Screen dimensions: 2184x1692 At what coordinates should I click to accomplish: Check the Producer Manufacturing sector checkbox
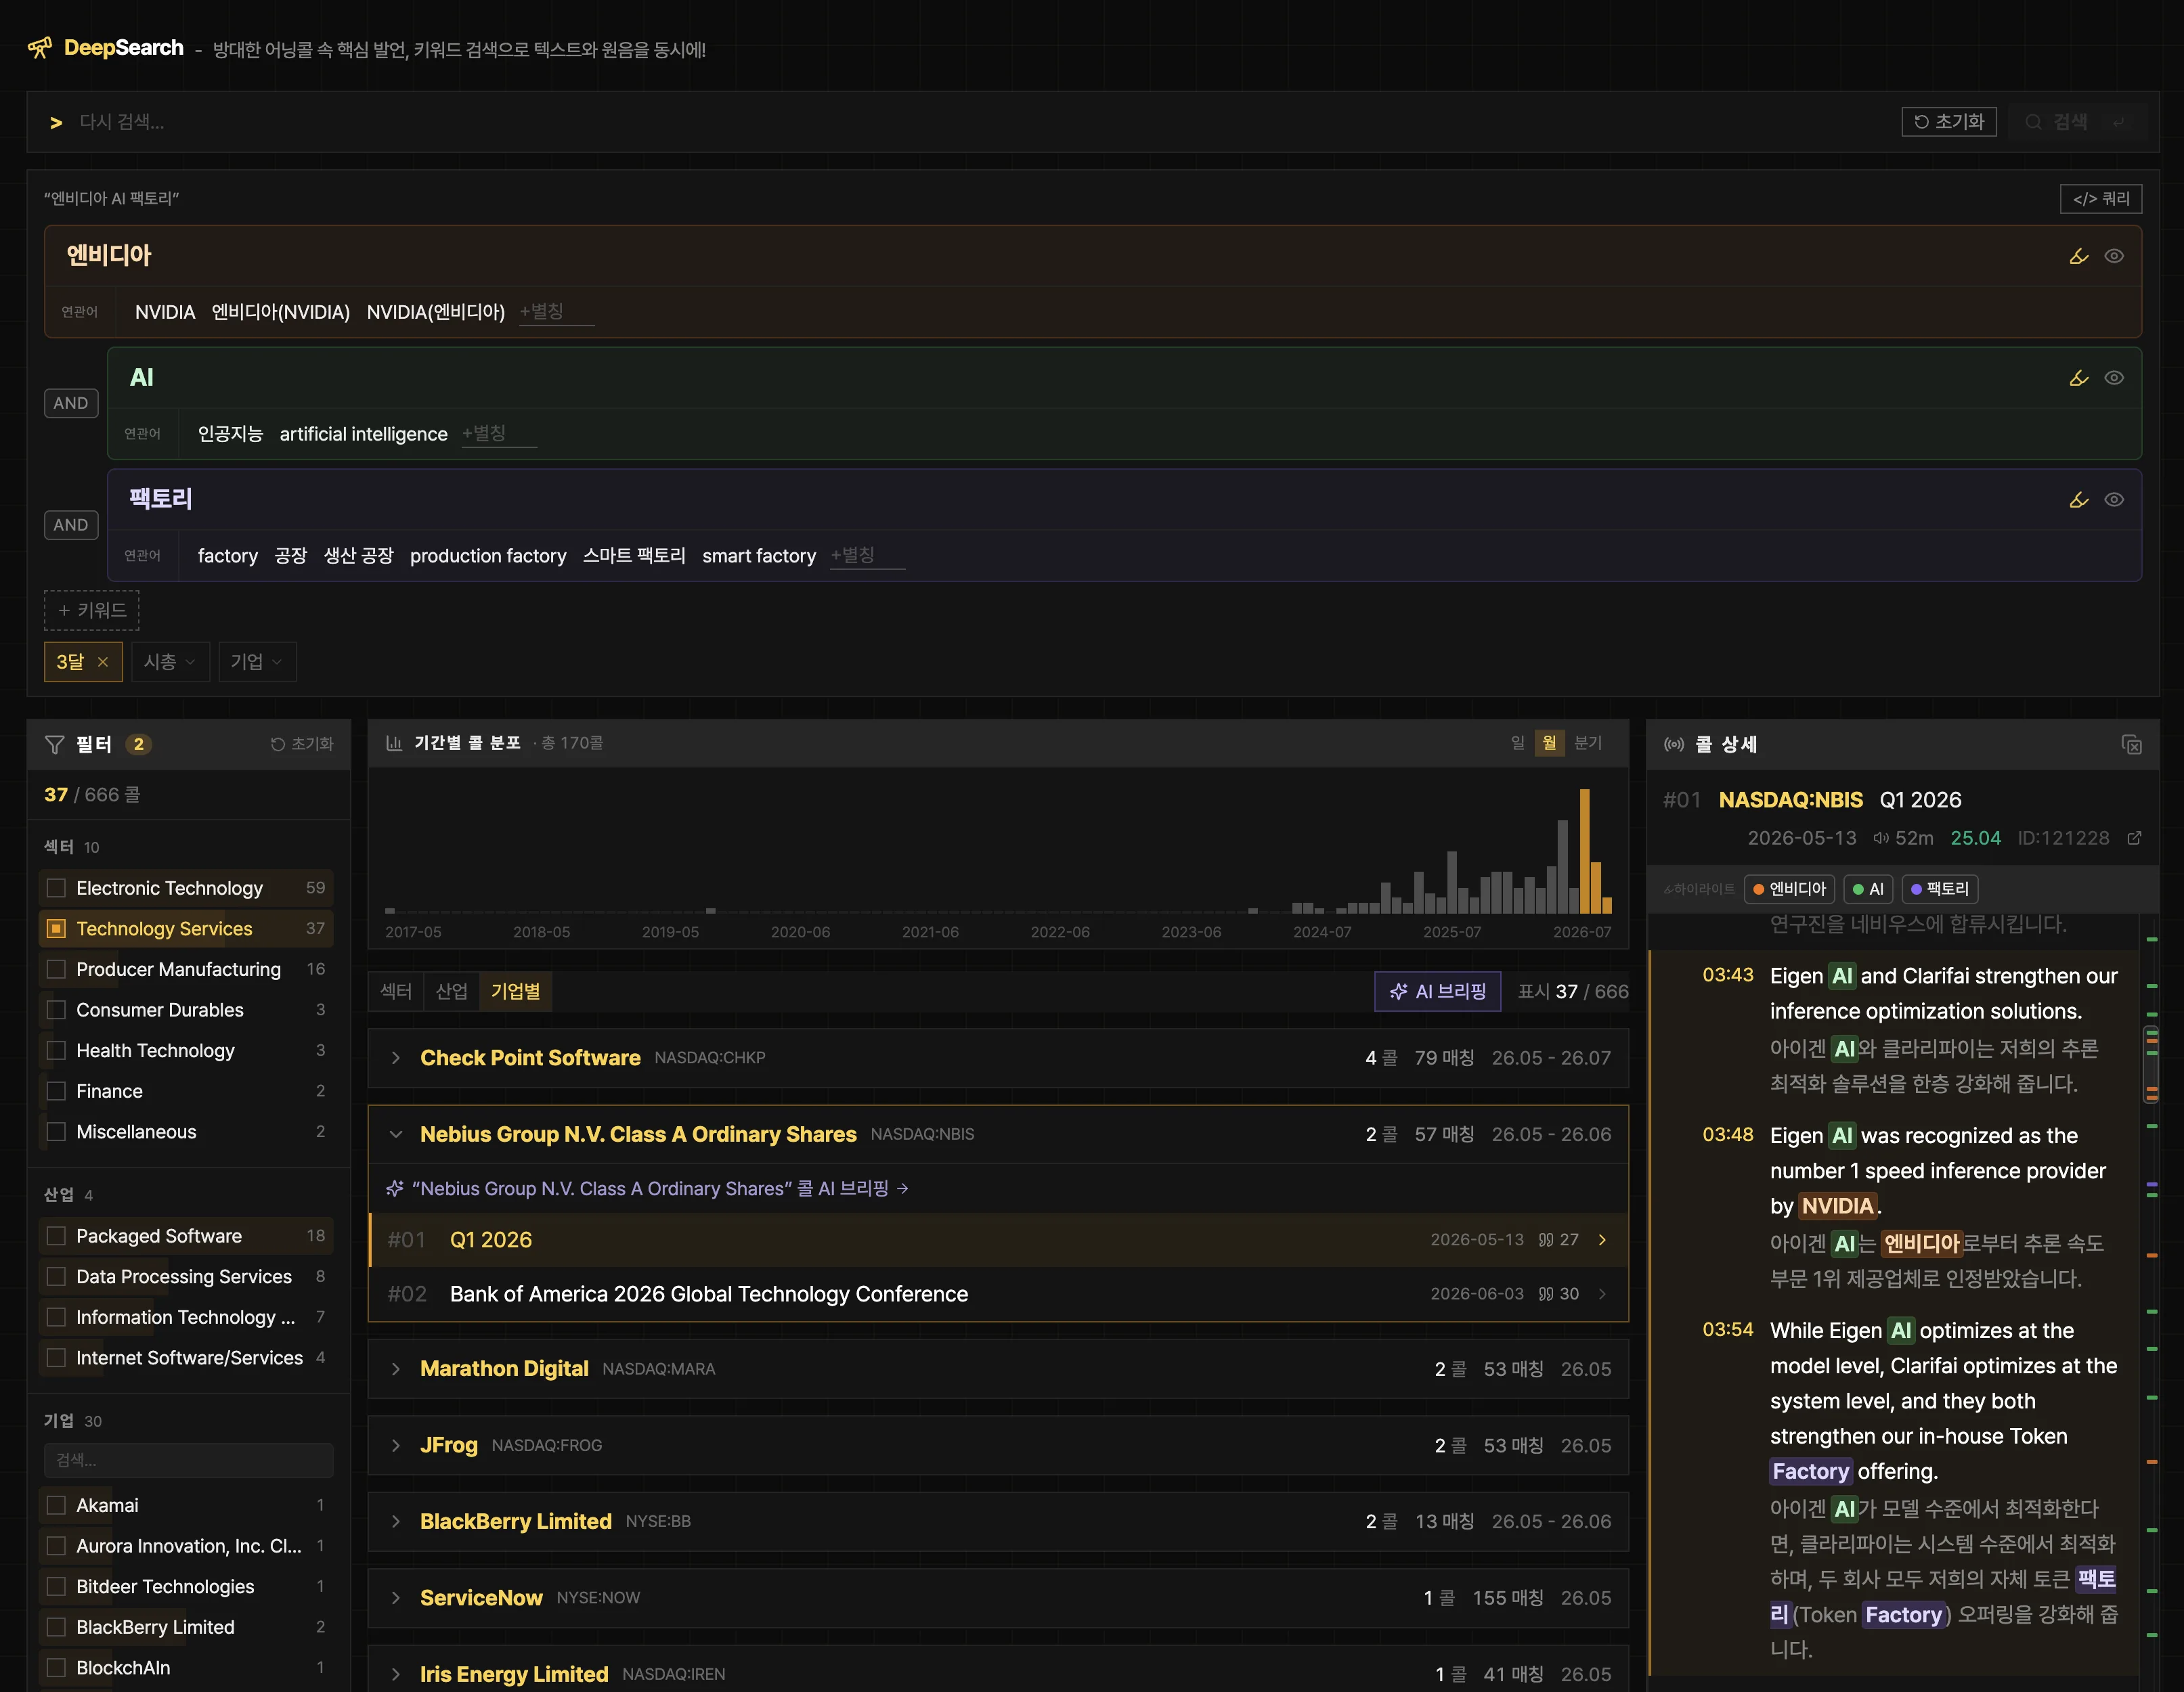click(x=56, y=969)
